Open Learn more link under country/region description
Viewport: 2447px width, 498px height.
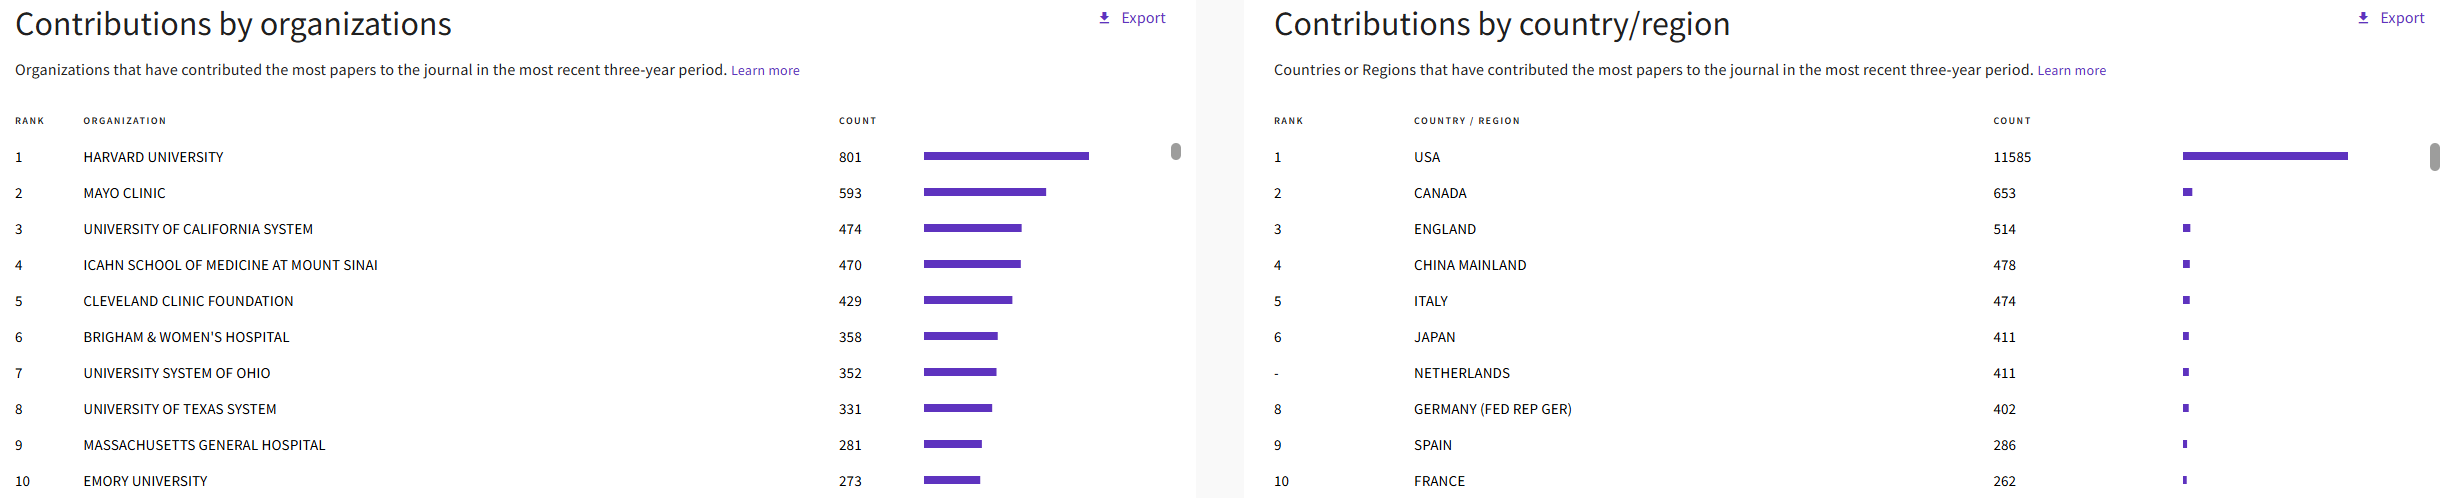point(2071,70)
